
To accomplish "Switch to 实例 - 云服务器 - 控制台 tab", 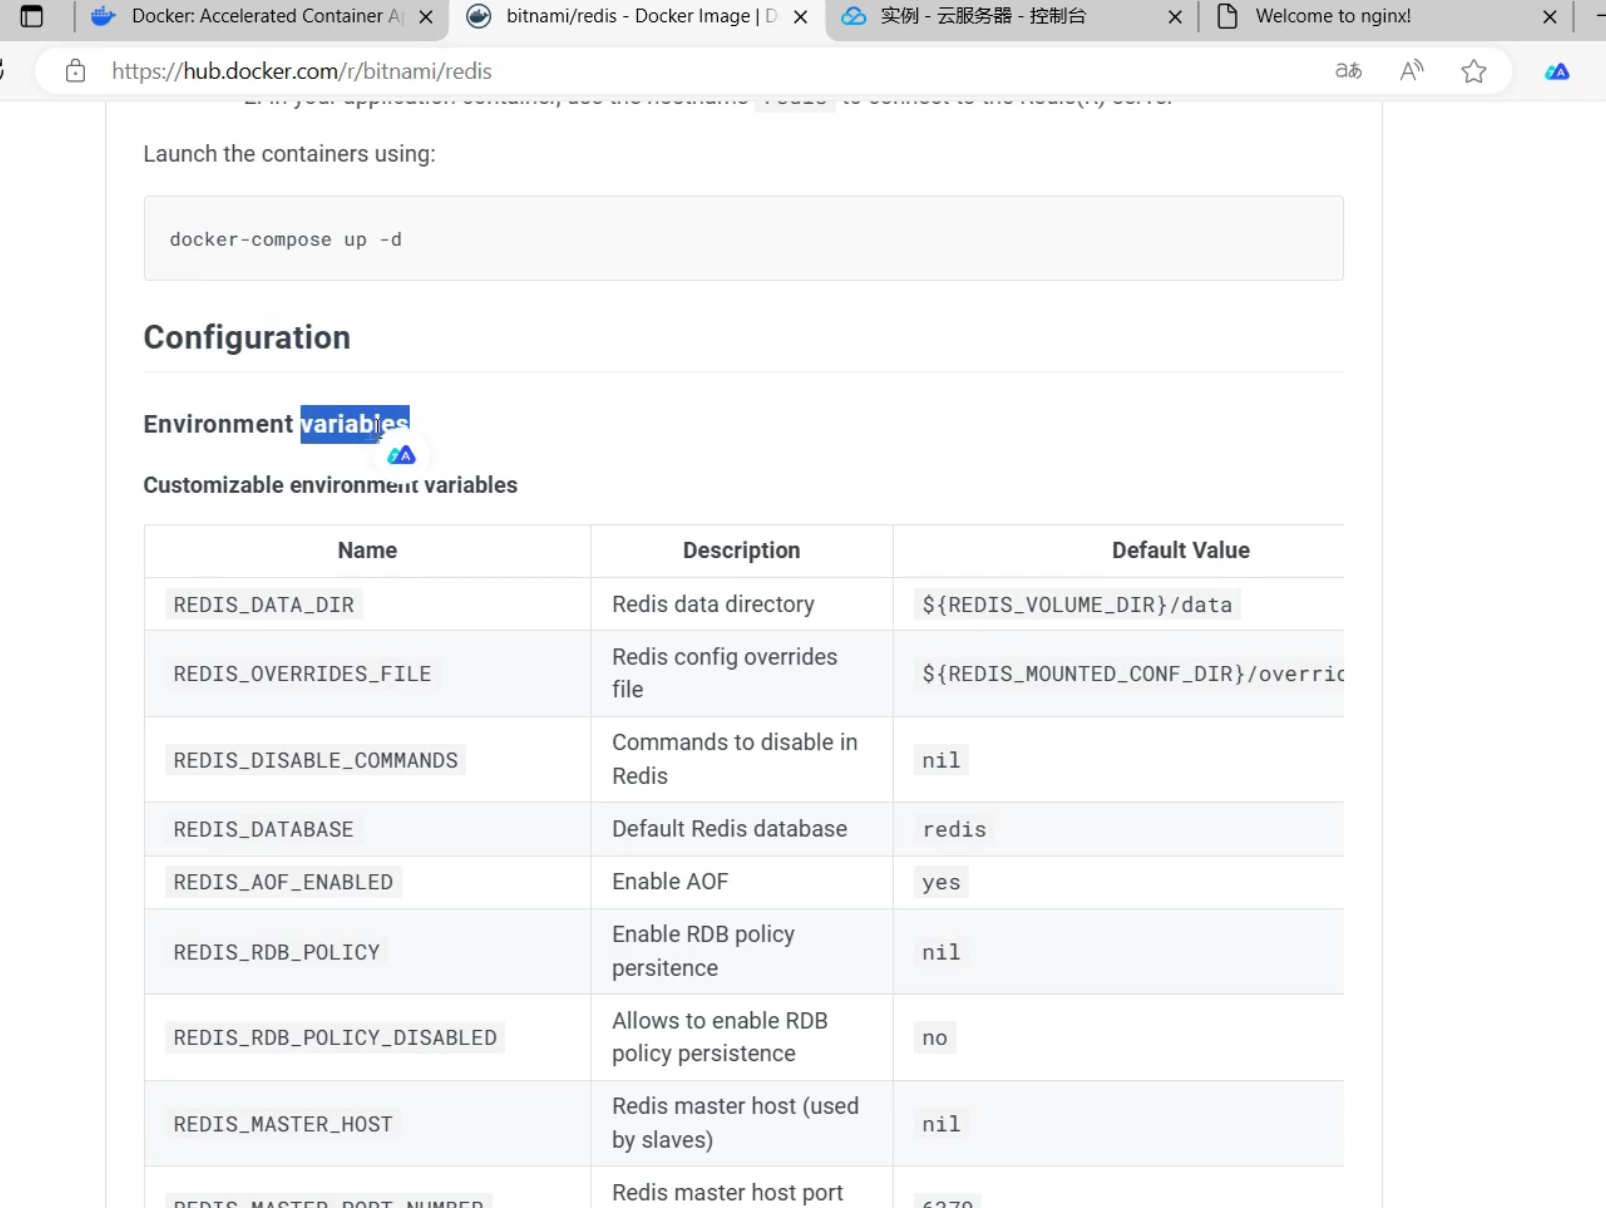I will (x=983, y=16).
